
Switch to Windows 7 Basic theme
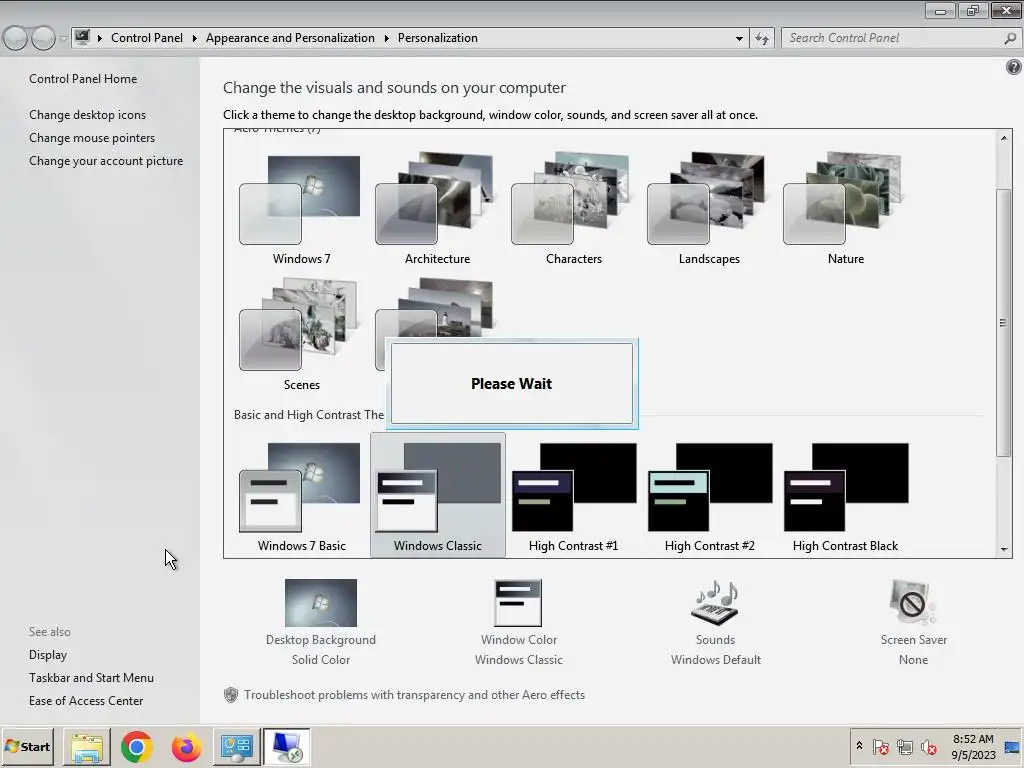(x=301, y=496)
